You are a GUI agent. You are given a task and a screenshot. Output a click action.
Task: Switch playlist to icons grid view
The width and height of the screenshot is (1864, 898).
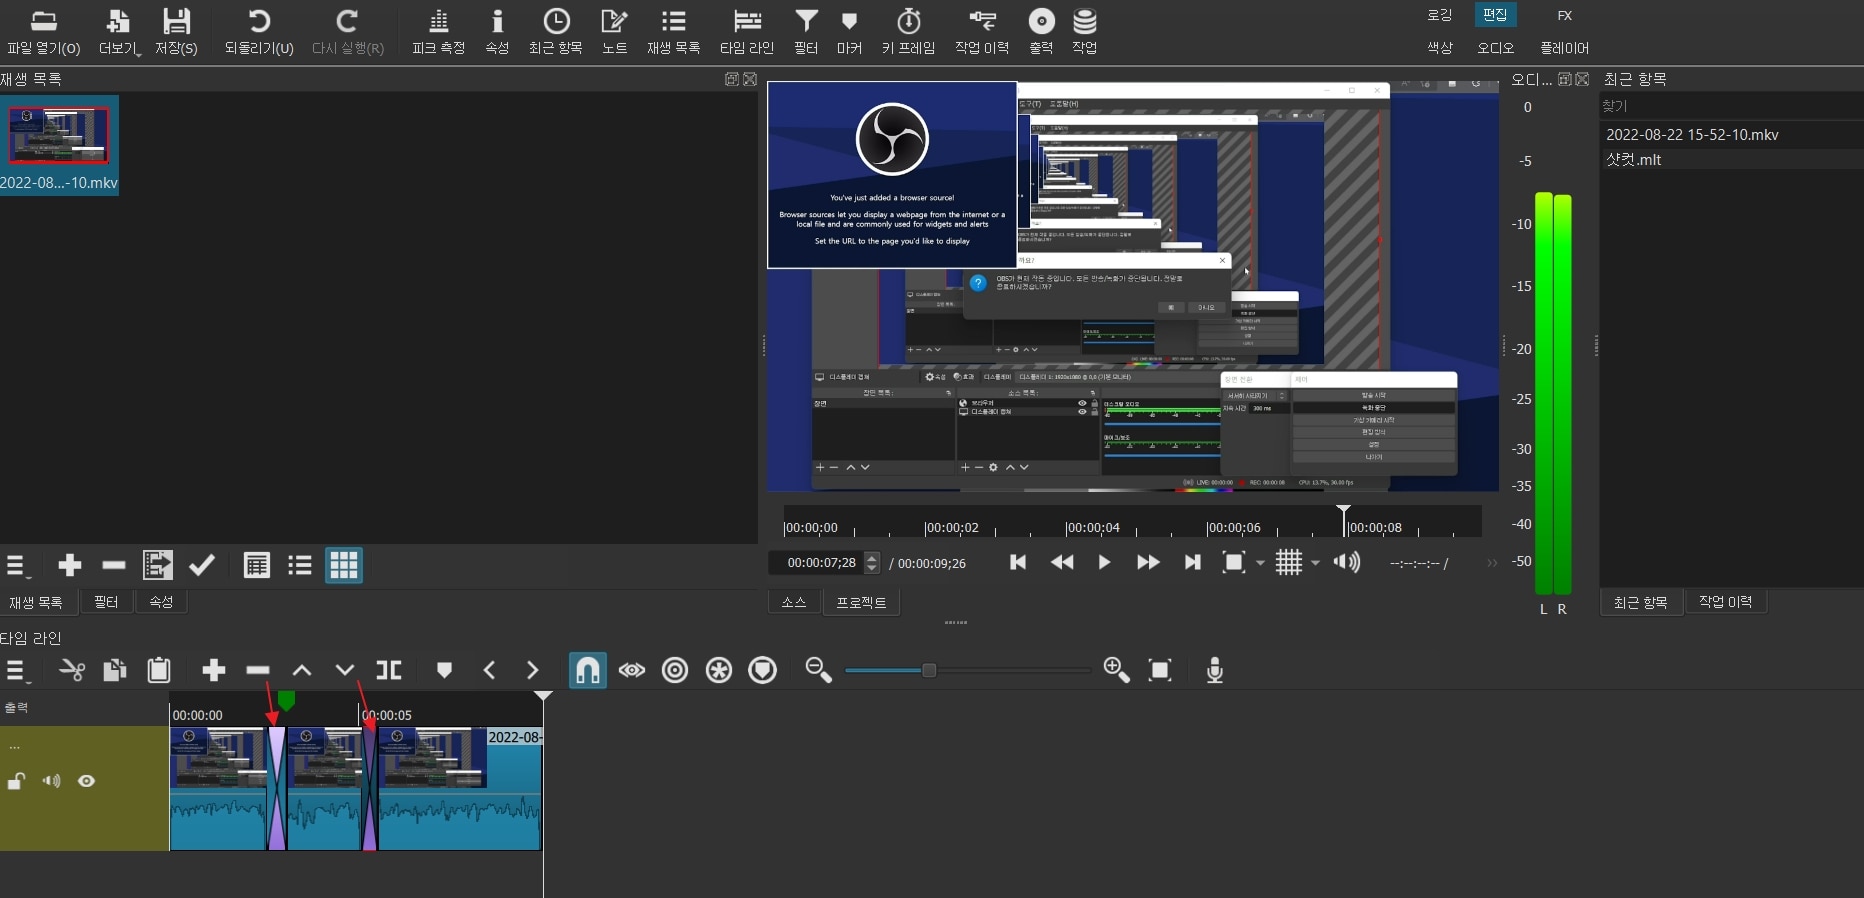pyautogui.click(x=344, y=566)
